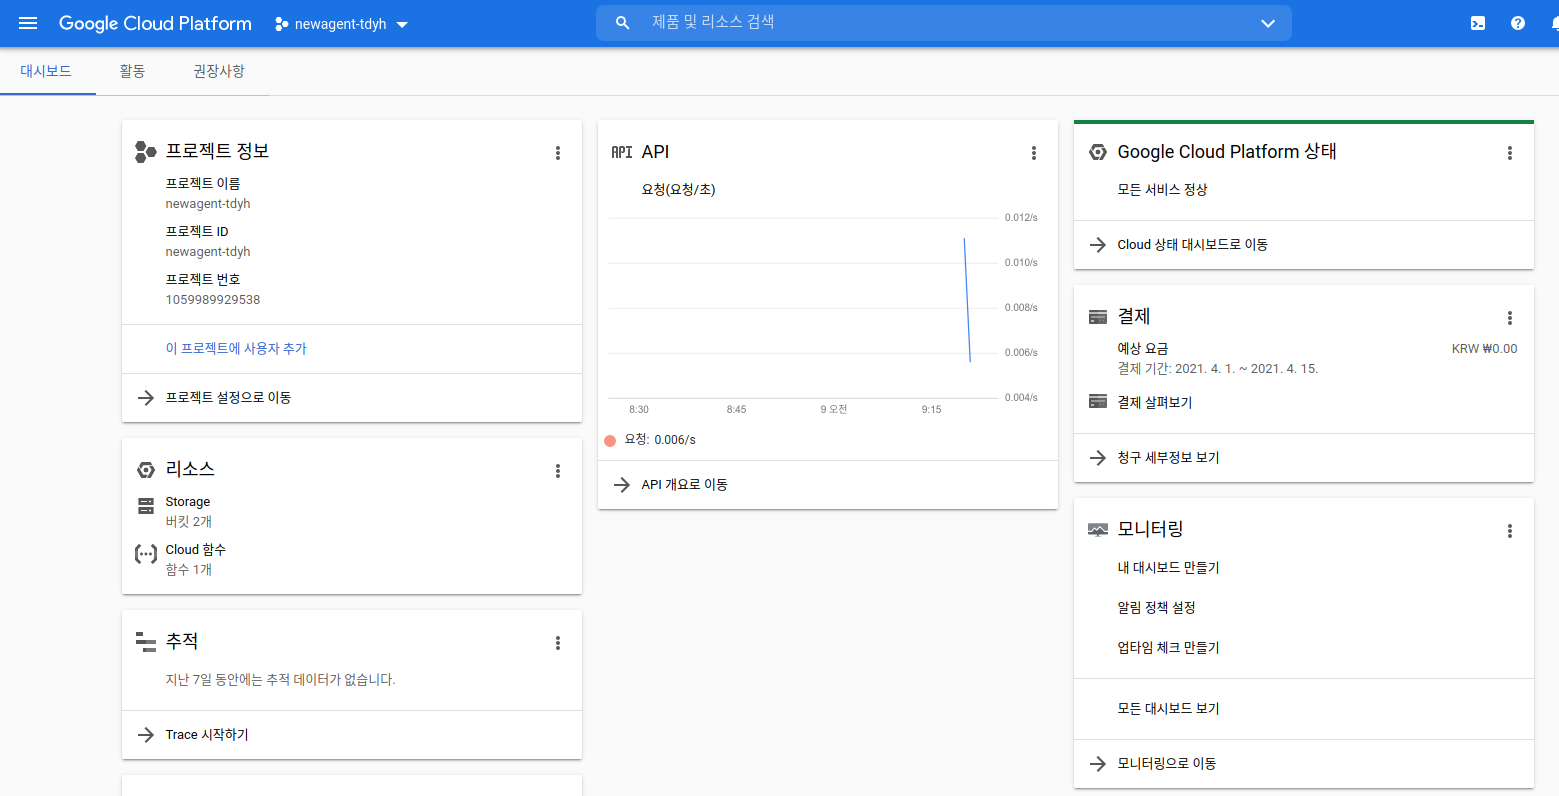
Task: Click the API card header icon
Action: [x=622, y=152]
